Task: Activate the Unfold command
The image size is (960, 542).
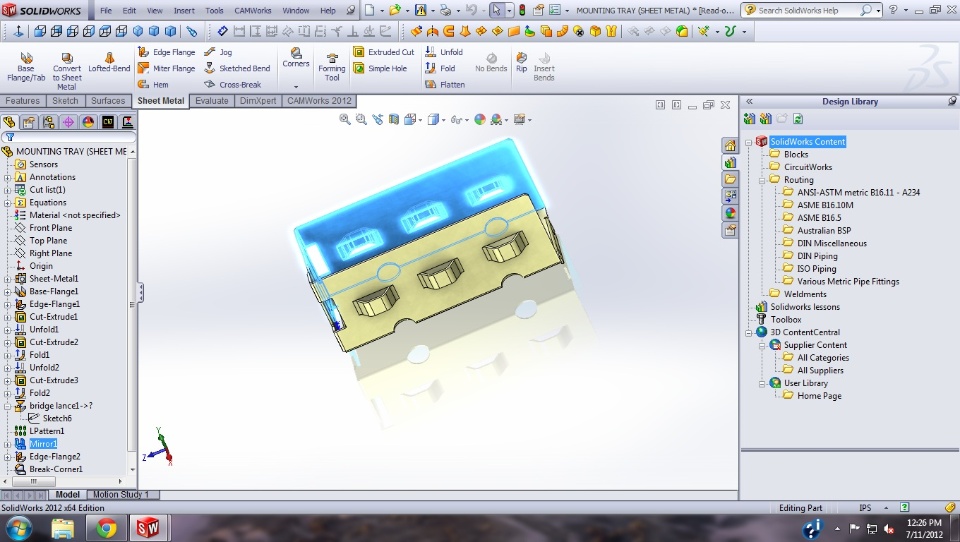Action: tap(444, 52)
